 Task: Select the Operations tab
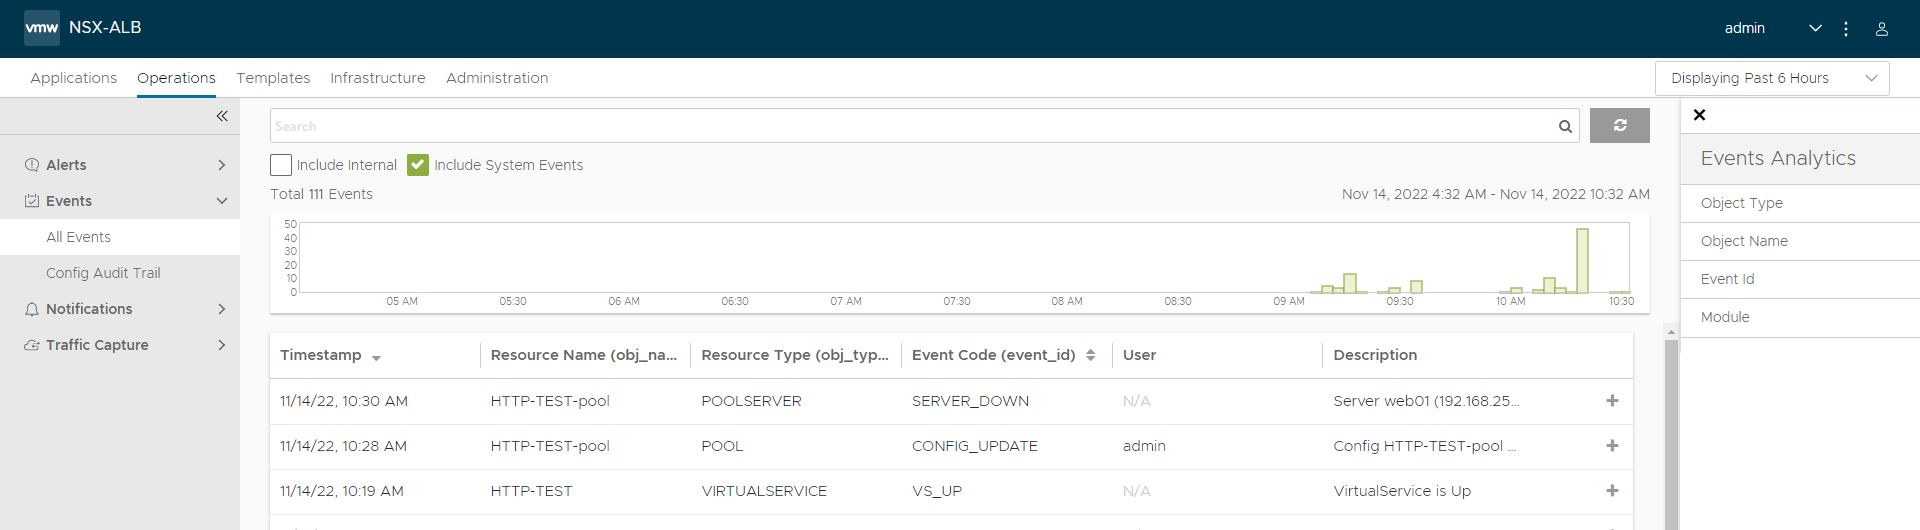(x=176, y=78)
